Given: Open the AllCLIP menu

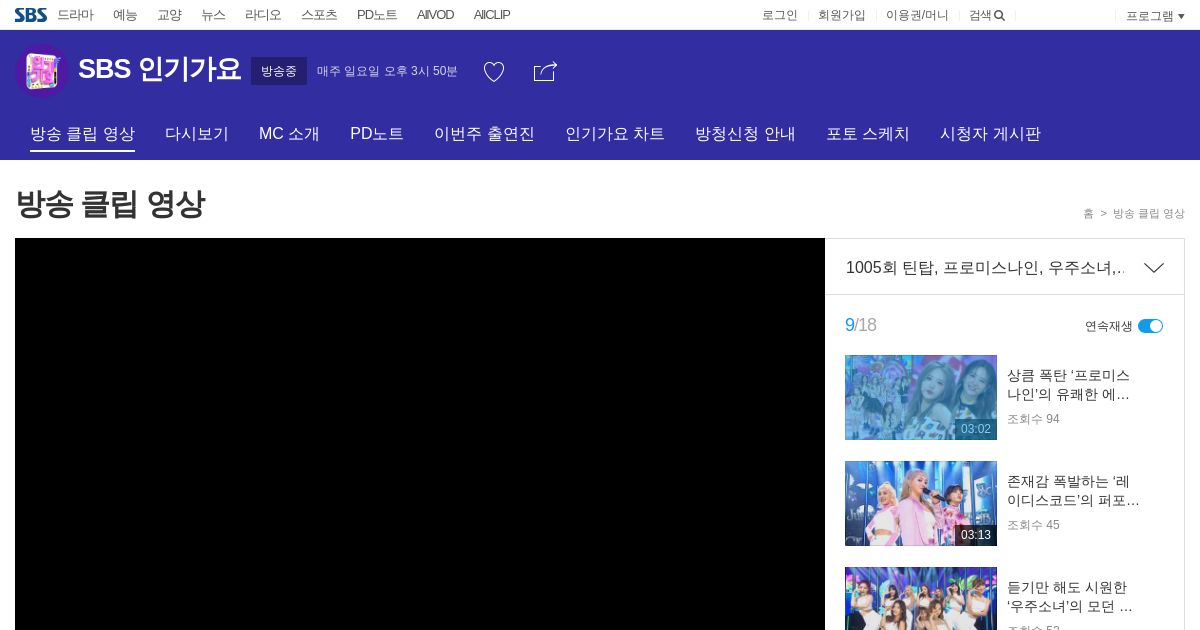Looking at the screenshot, I should point(492,15).
